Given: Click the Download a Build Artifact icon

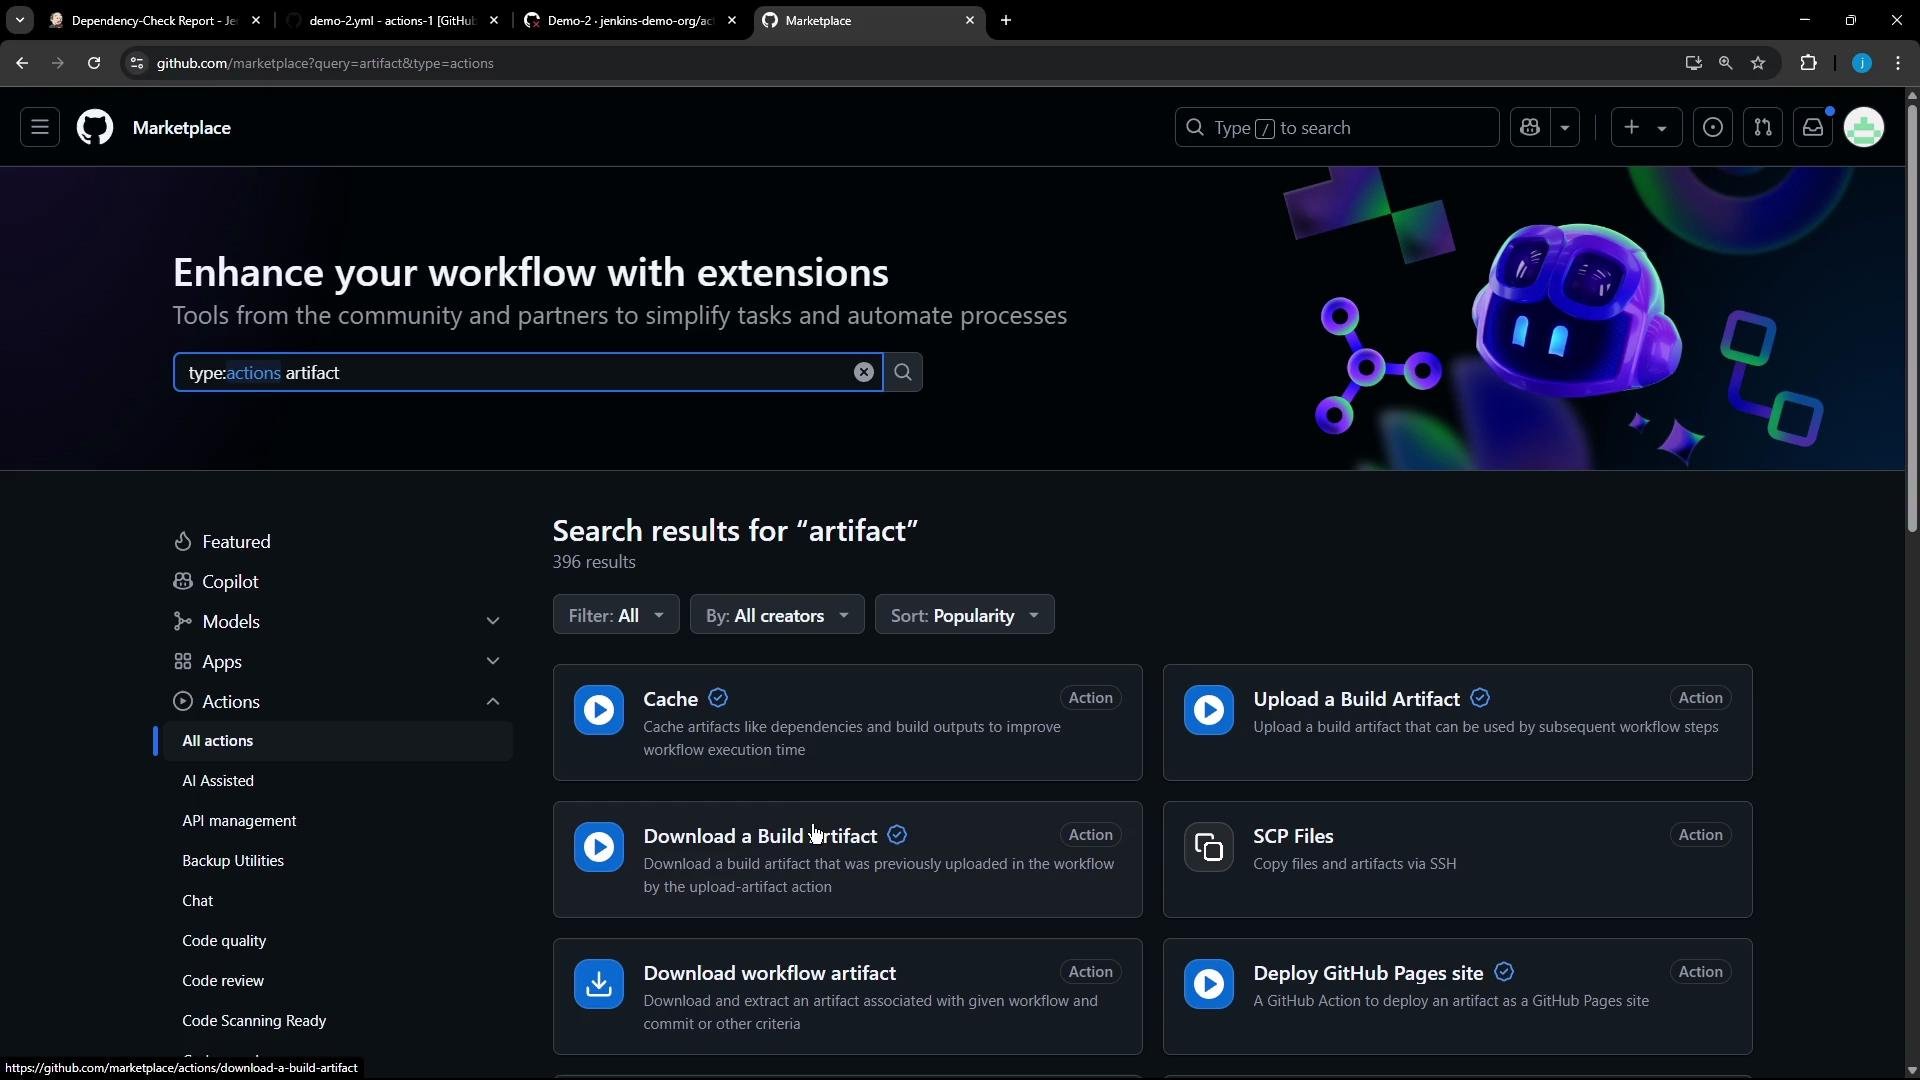Looking at the screenshot, I should [599, 847].
